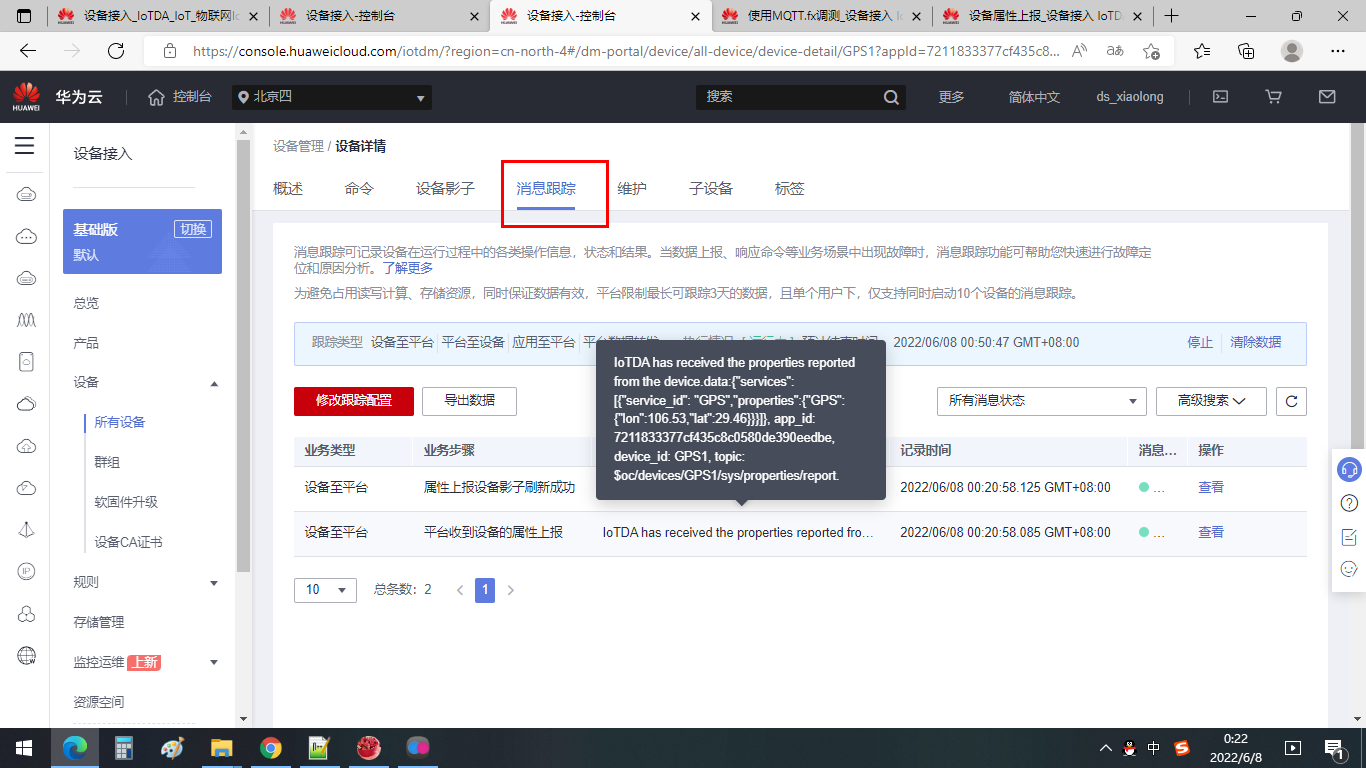The width and height of the screenshot is (1366, 768).
Task: Click 查看 for 属性上报设备影子刷新成功 row
Action: click(1211, 488)
